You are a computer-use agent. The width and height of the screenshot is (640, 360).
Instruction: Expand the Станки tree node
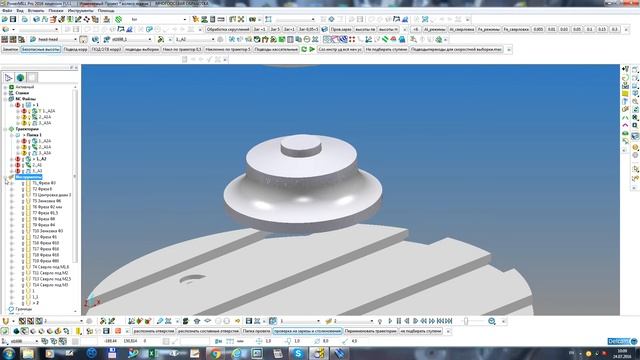coord(5,93)
